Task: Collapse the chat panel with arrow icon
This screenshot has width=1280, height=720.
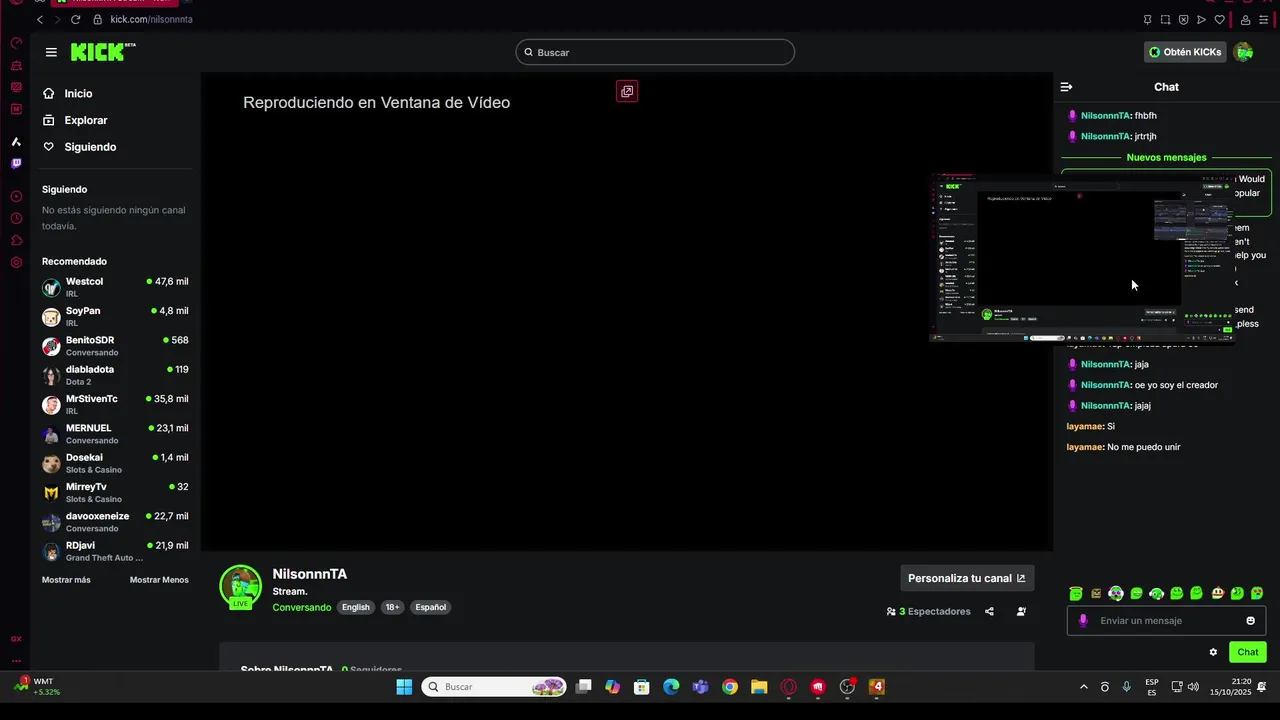Action: [1066, 87]
